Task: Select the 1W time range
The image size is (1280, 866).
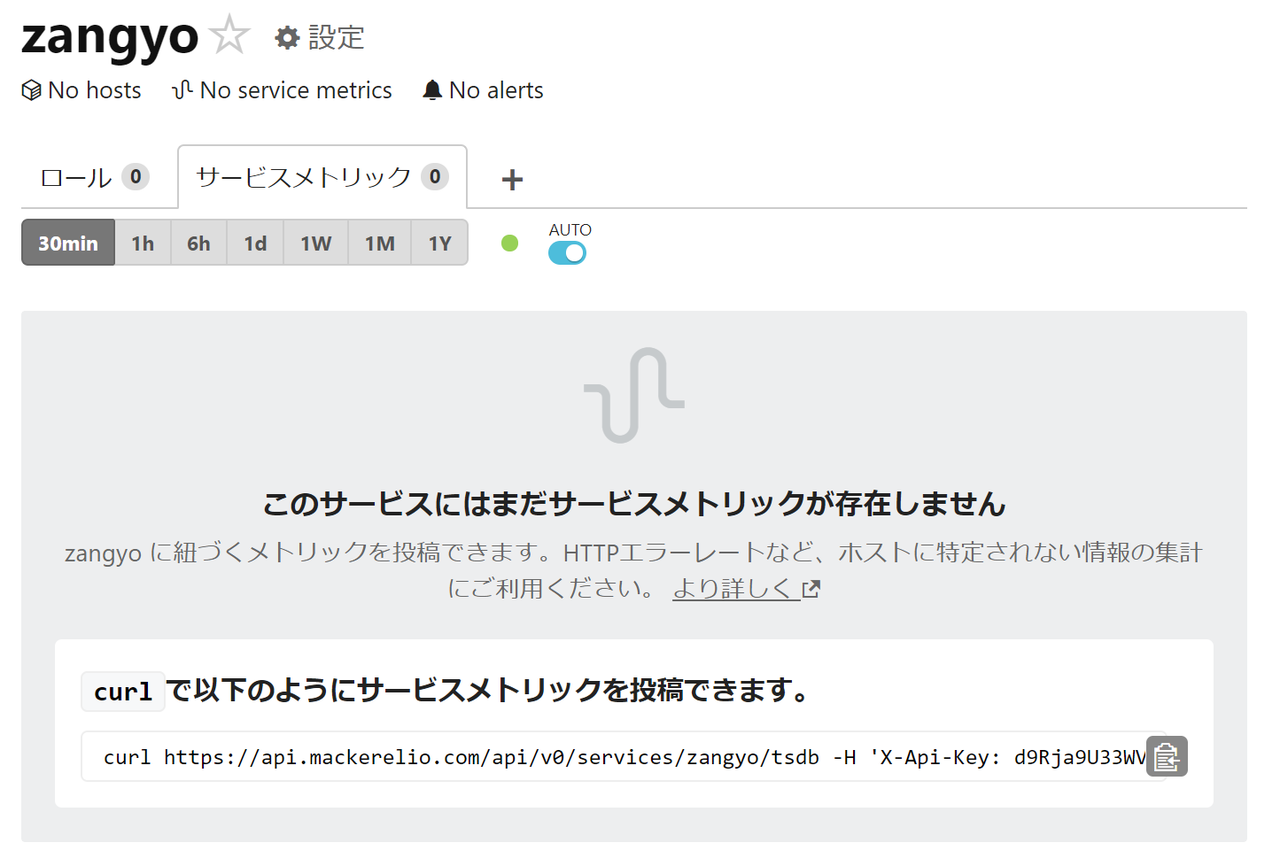Action: pyautogui.click(x=316, y=243)
